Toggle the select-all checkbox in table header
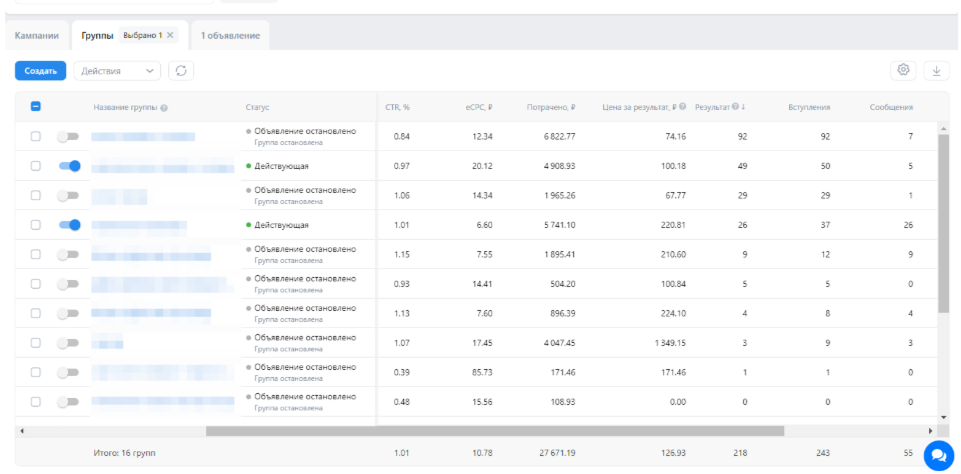Viewport: 961px width, 474px height. tap(36, 106)
